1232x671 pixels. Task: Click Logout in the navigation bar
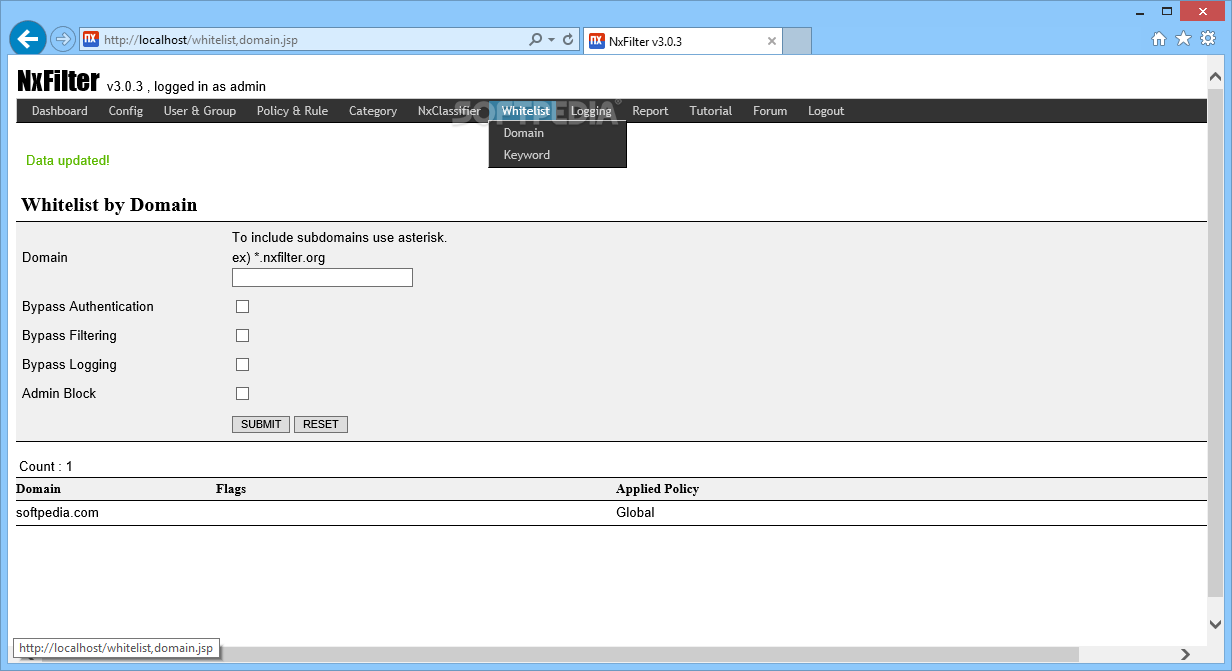point(826,111)
